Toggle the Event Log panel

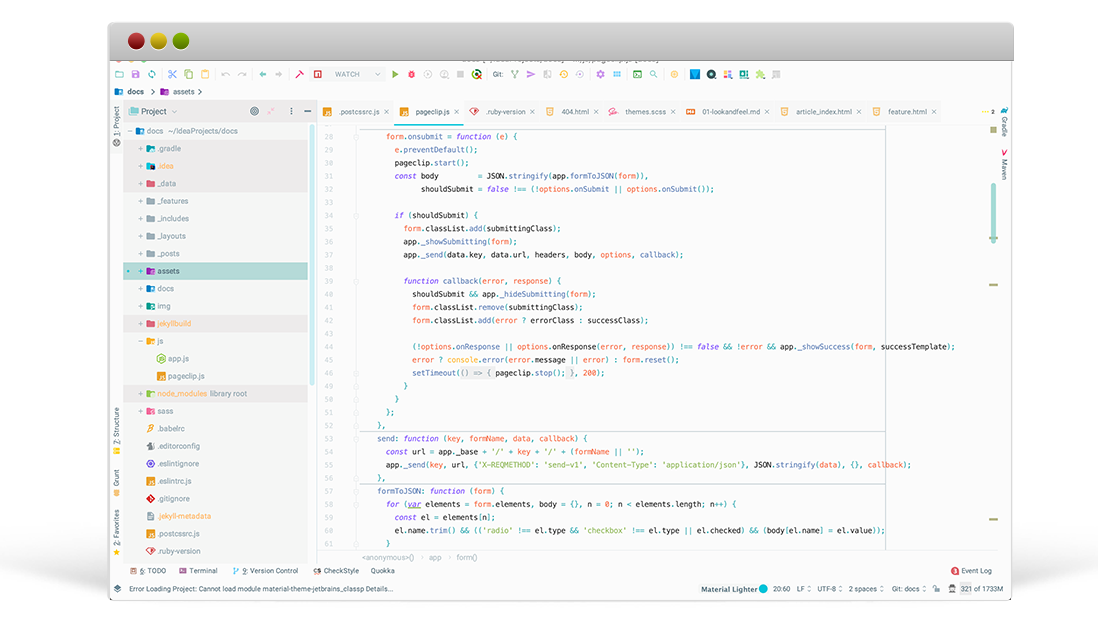(x=970, y=571)
